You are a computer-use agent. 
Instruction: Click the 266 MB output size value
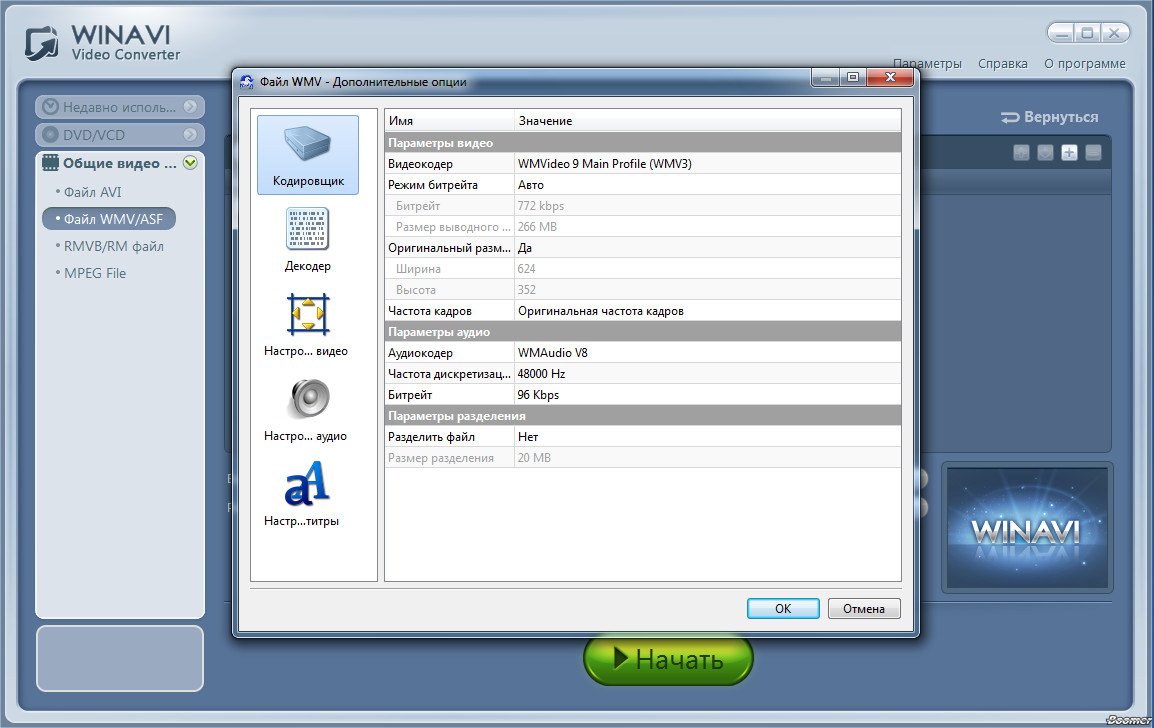pos(707,227)
